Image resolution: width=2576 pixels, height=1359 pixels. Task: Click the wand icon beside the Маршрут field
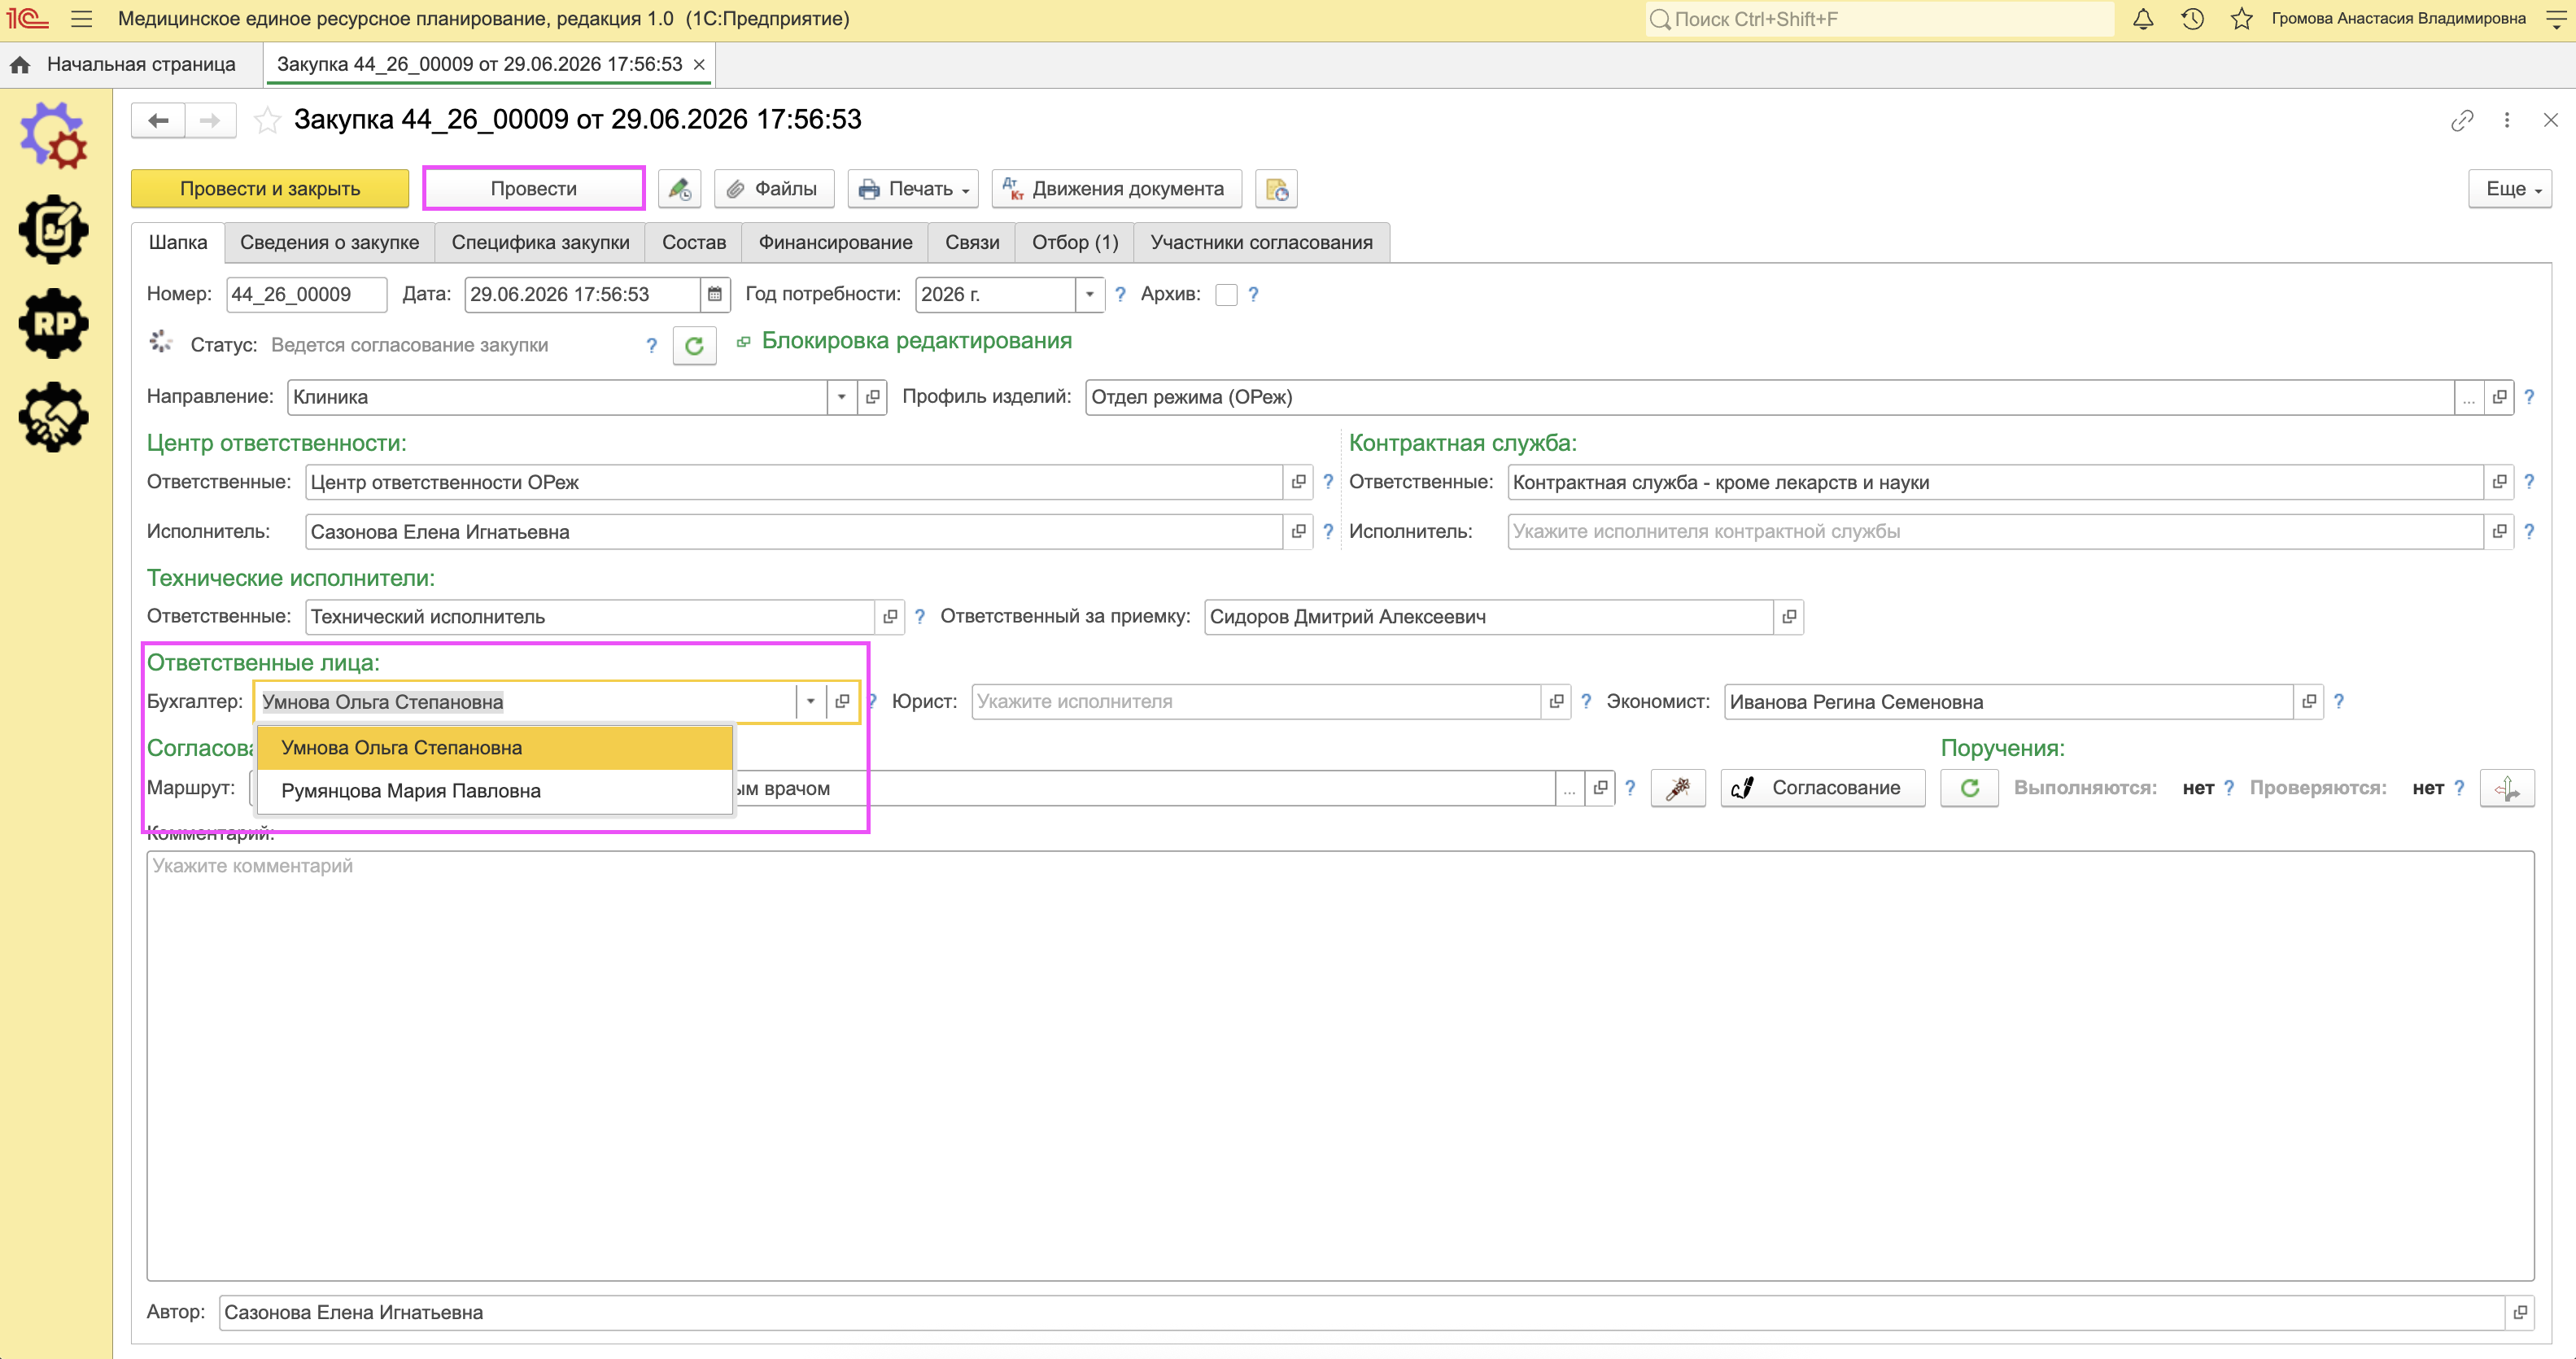coord(1678,788)
